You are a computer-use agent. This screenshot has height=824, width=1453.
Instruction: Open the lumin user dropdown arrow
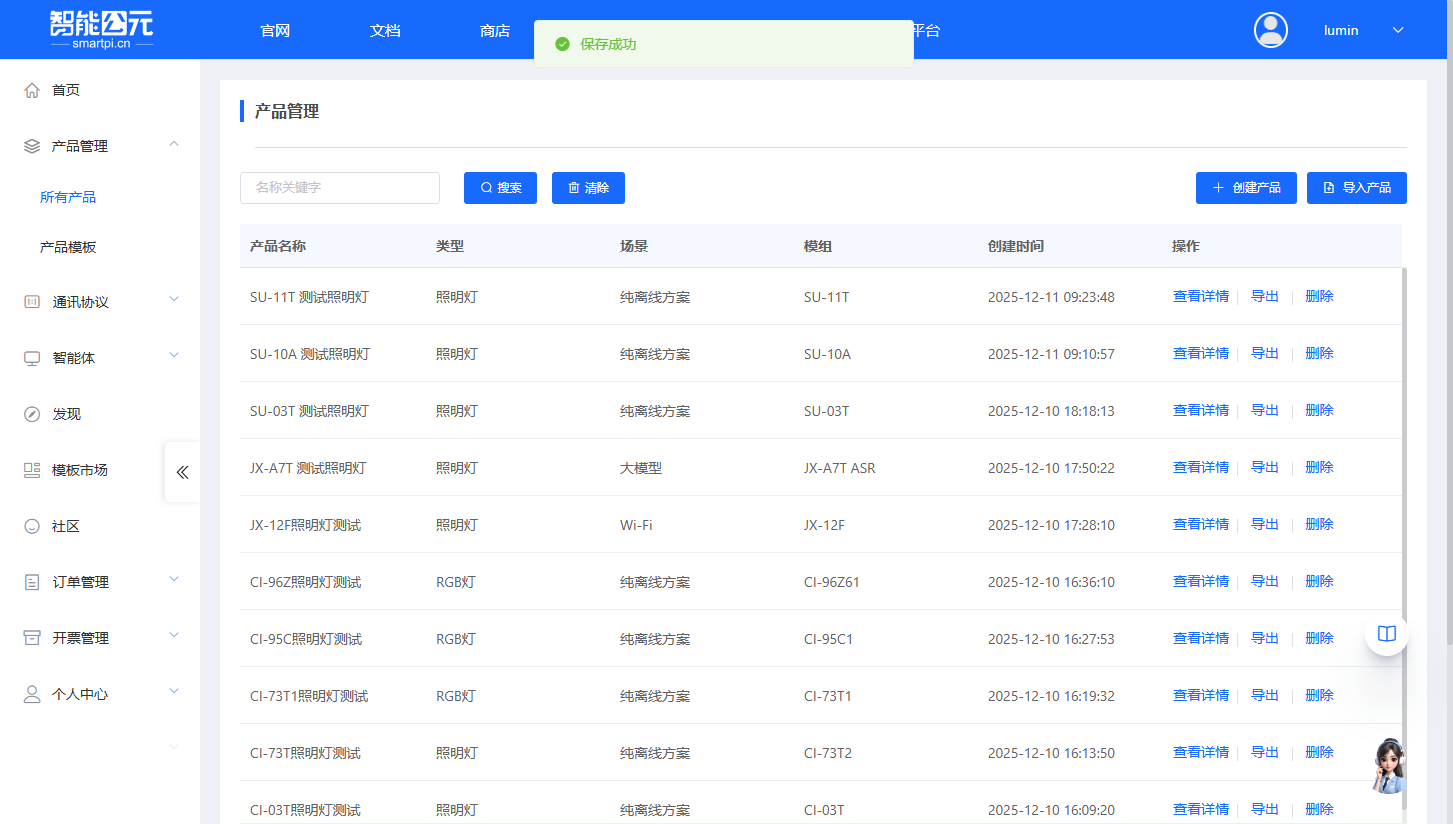click(x=1398, y=30)
